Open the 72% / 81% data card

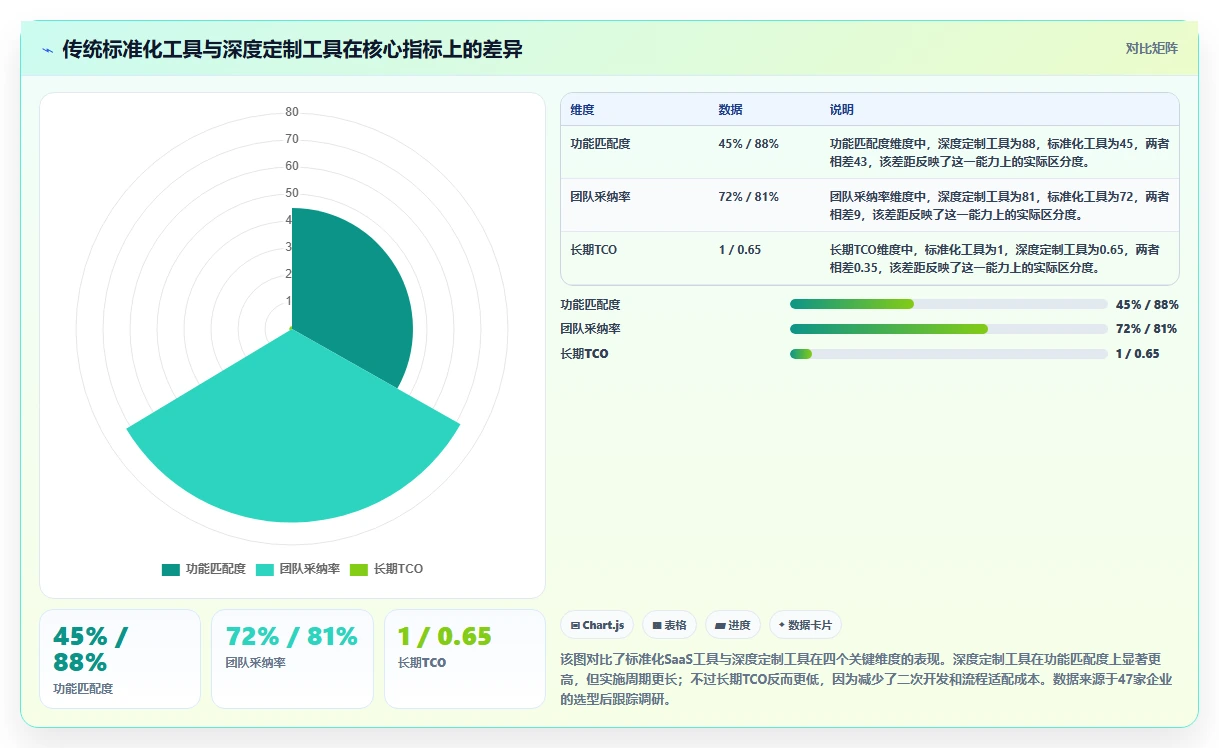292,659
